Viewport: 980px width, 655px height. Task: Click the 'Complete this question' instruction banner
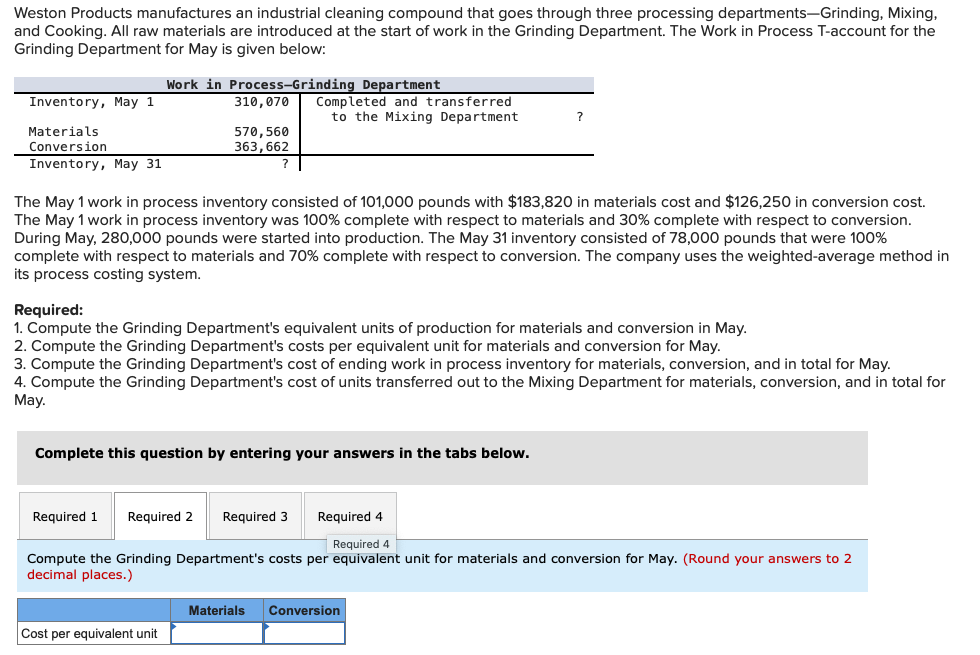point(442,458)
